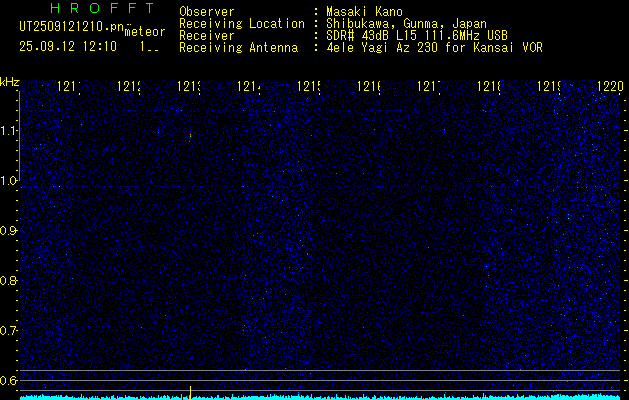Click the 0.6 kHz frequency axis label
The image size is (629, 400).
point(8,380)
